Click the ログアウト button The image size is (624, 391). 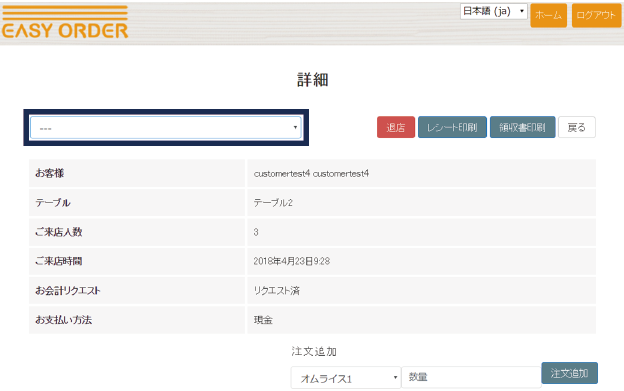click(x=596, y=16)
